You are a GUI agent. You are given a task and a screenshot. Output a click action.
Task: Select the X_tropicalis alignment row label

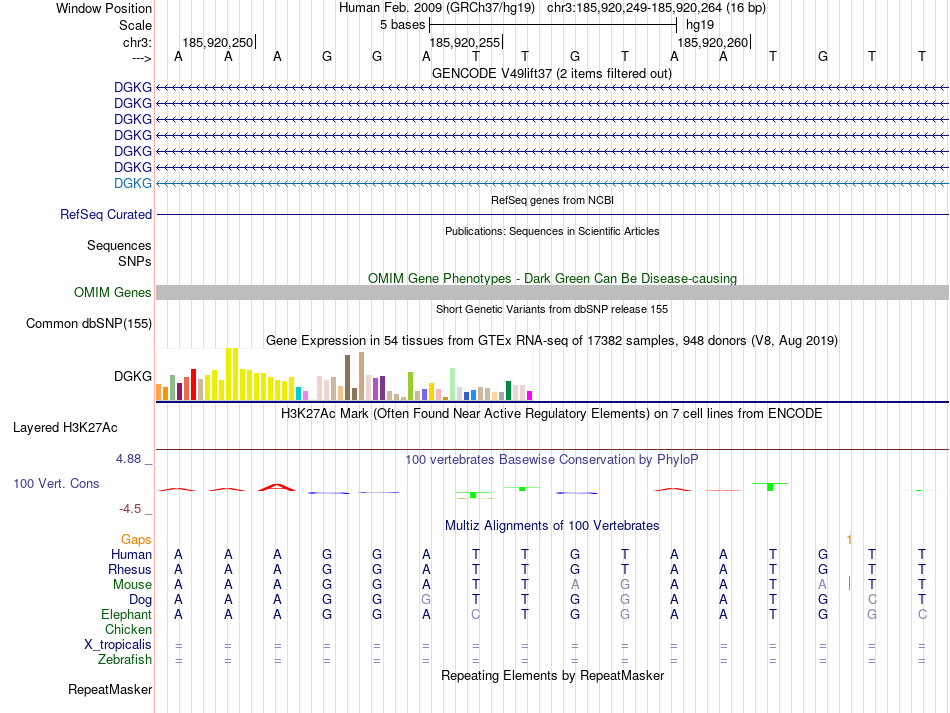pyautogui.click(x=118, y=645)
